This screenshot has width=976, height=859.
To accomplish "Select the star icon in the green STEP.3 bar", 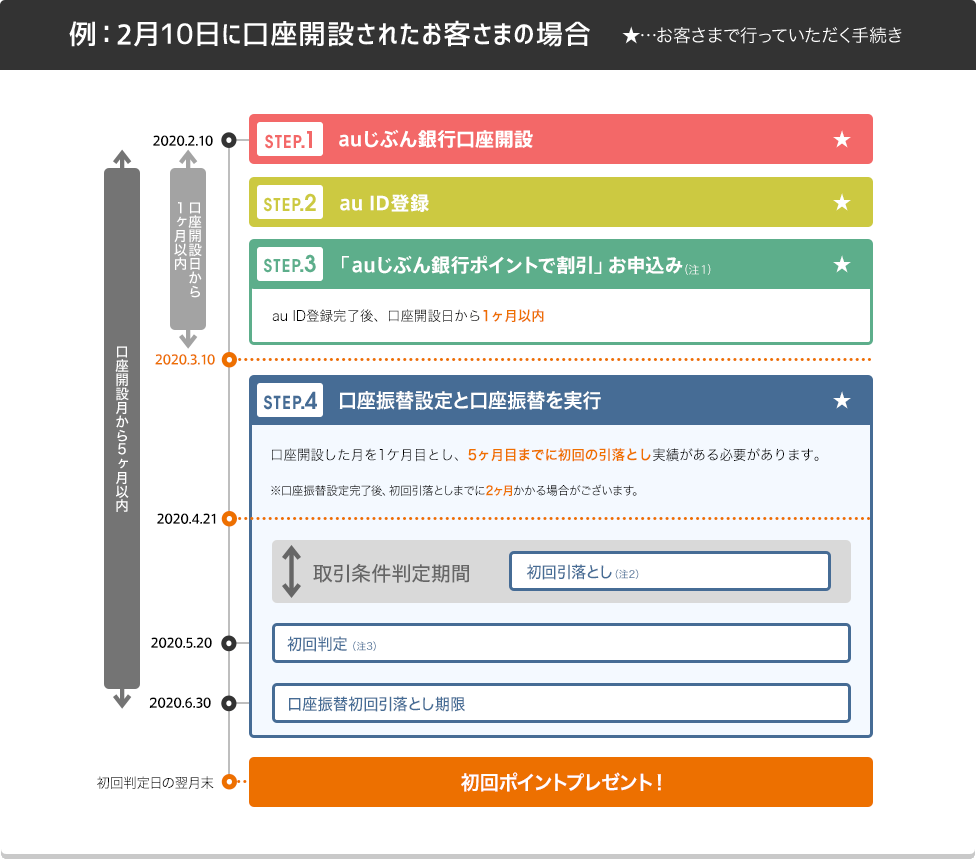I will click(842, 265).
